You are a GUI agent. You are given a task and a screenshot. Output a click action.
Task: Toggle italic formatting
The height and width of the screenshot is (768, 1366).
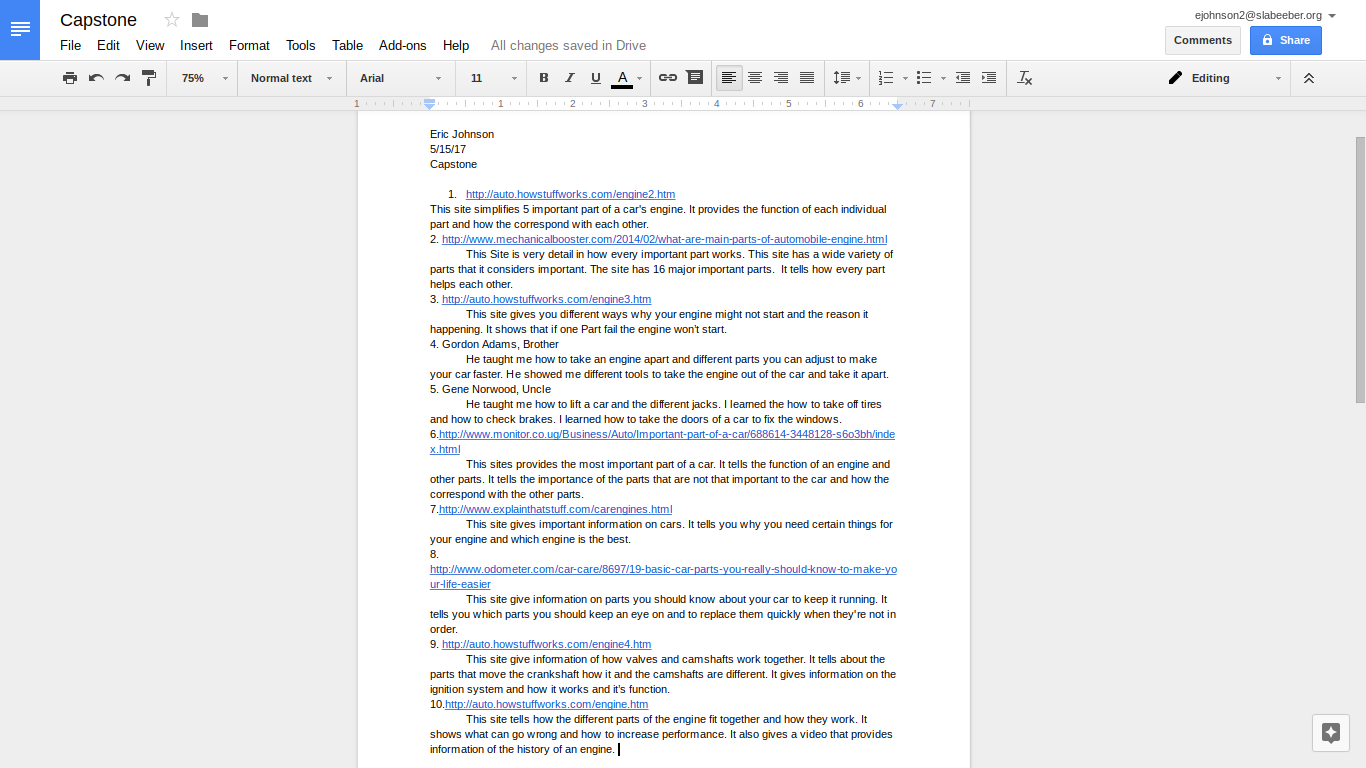pos(570,78)
